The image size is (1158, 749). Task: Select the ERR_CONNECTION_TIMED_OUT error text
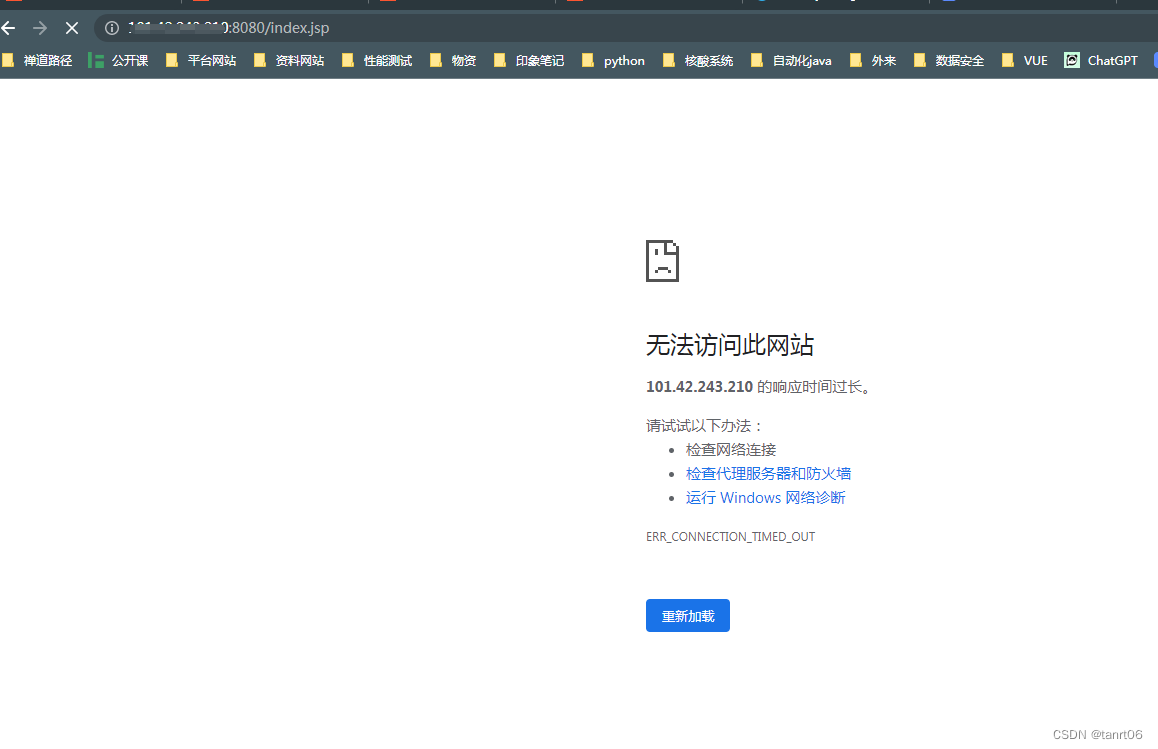[x=730, y=537]
